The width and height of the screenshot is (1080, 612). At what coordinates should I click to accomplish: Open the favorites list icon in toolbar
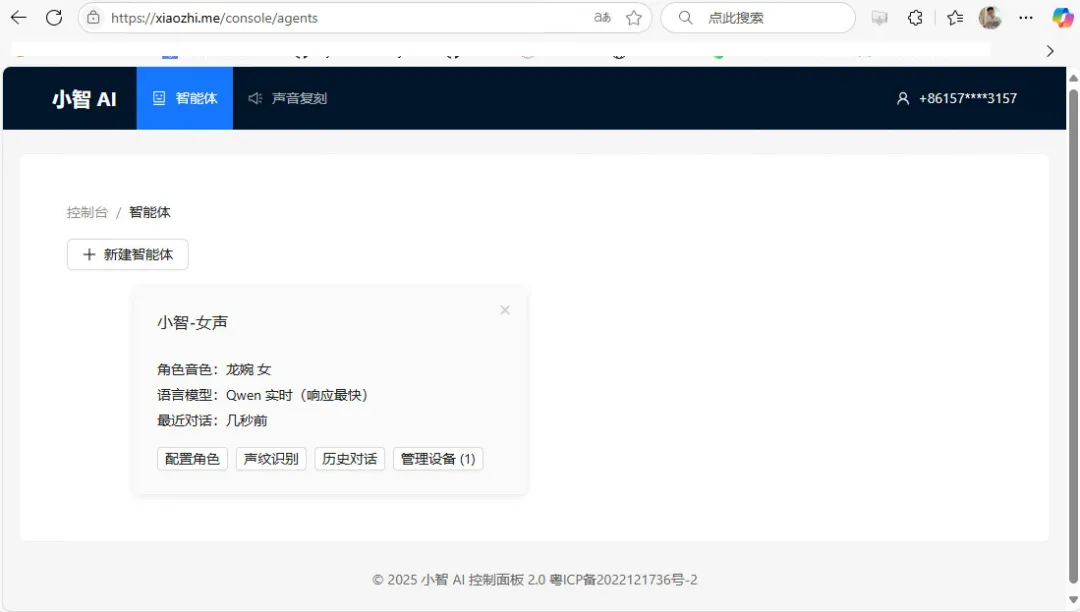[x=954, y=17]
